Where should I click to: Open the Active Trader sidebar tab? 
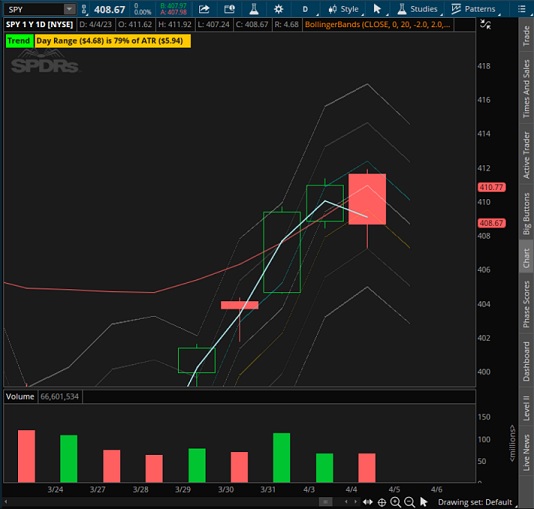[x=526, y=155]
